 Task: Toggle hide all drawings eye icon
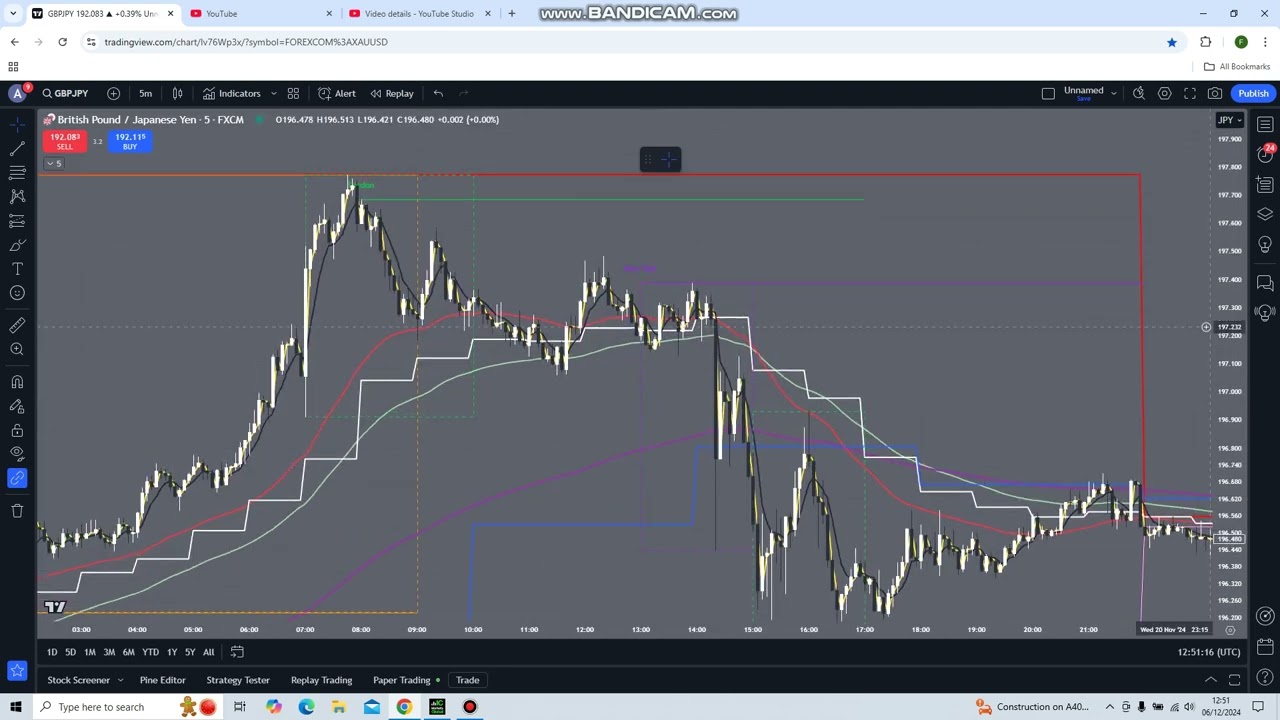click(x=17, y=454)
